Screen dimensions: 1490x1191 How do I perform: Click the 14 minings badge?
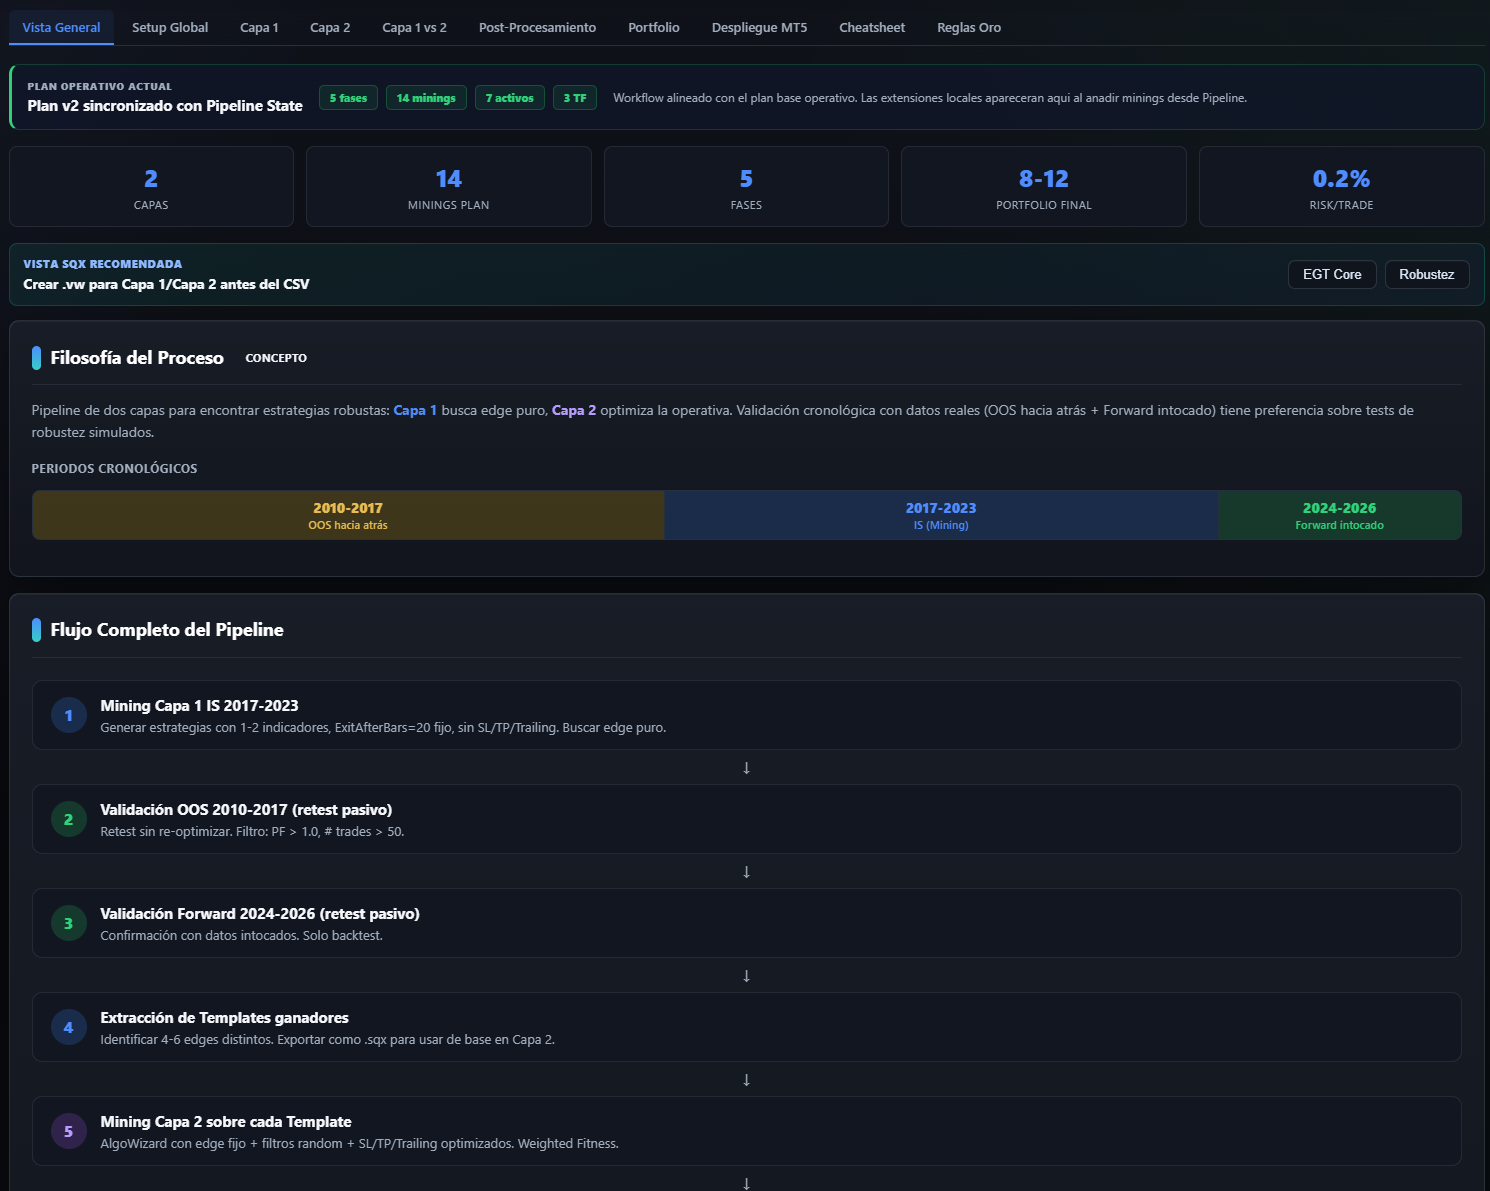coord(426,98)
